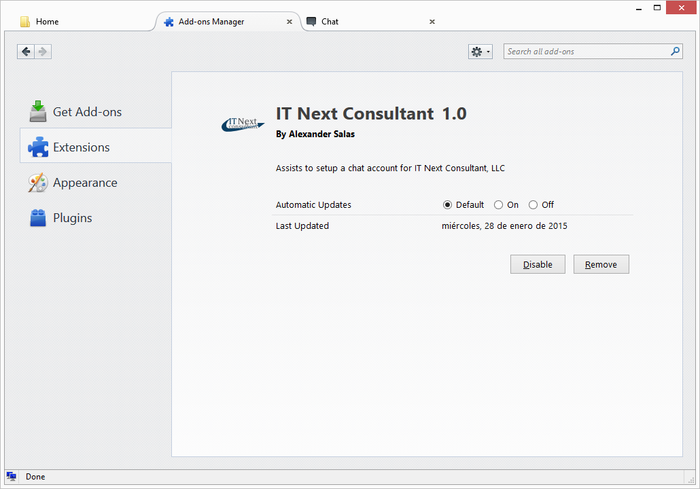Click the blue puzzle piece Extensions icon
The image size is (700, 489).
38,147
